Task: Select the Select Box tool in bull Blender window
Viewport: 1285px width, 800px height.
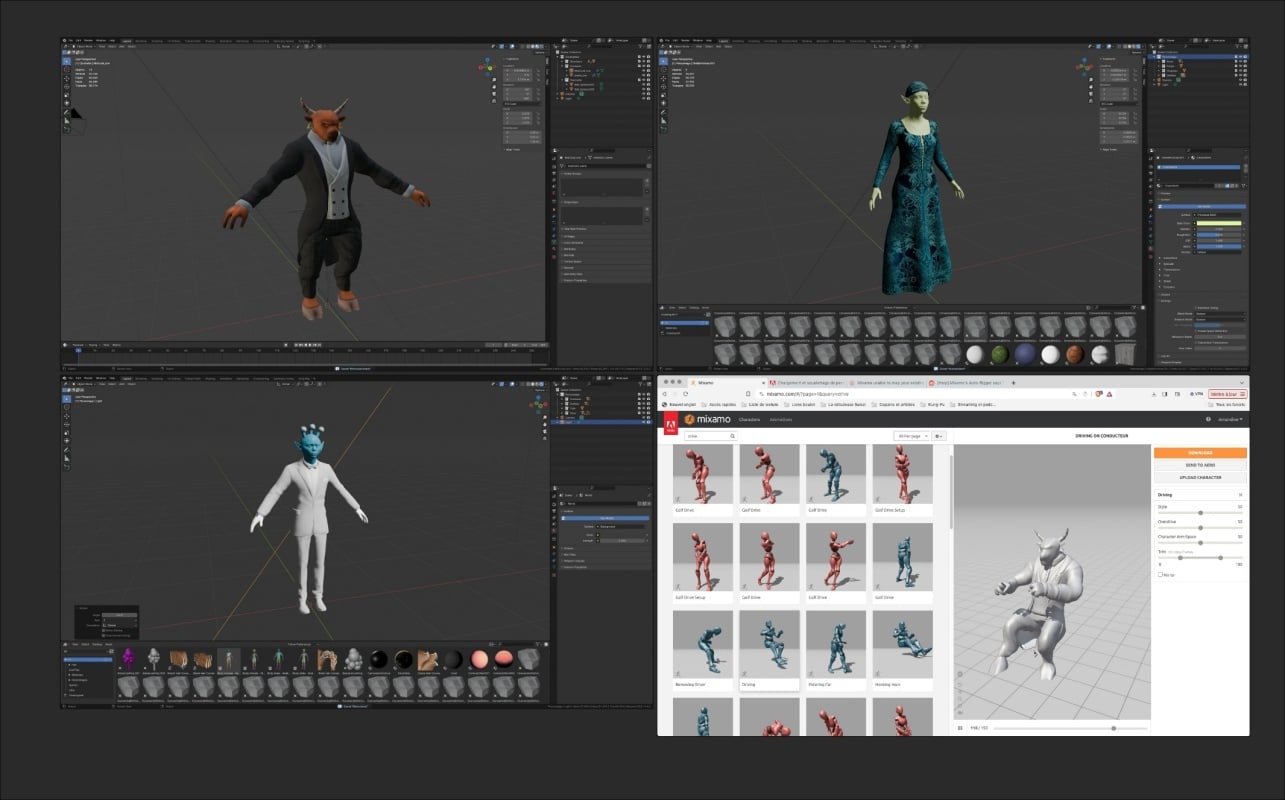Action: tap(67, 61)
